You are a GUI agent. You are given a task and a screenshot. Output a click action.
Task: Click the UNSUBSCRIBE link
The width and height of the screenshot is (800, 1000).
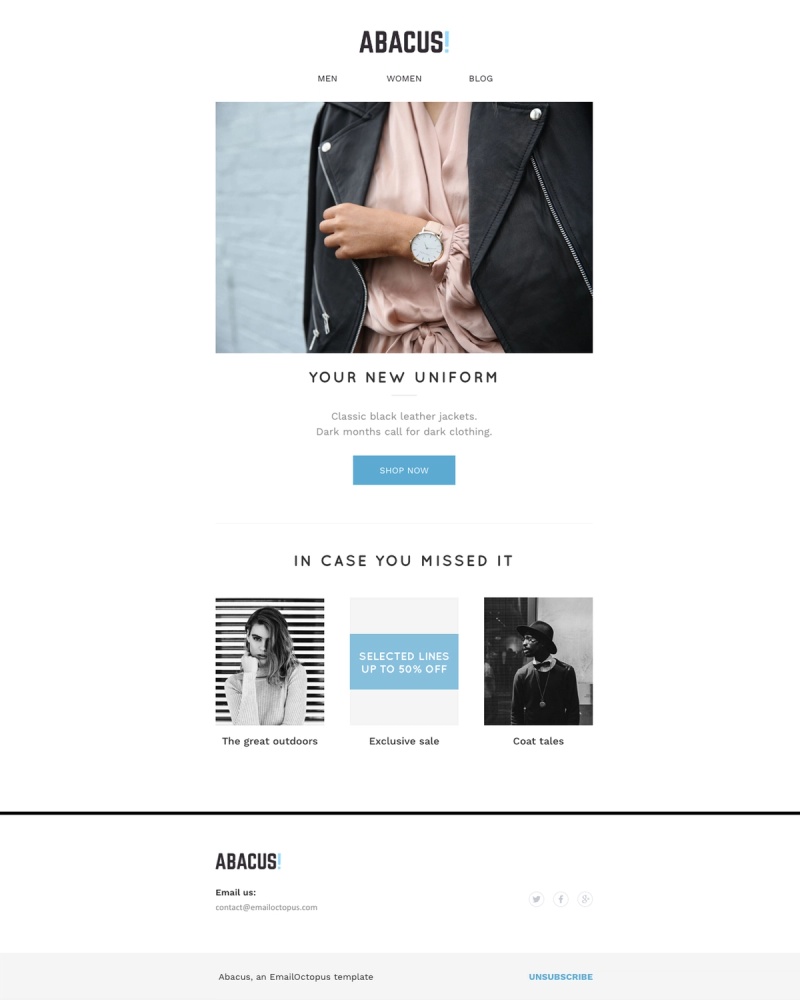(x=561, y=976)
